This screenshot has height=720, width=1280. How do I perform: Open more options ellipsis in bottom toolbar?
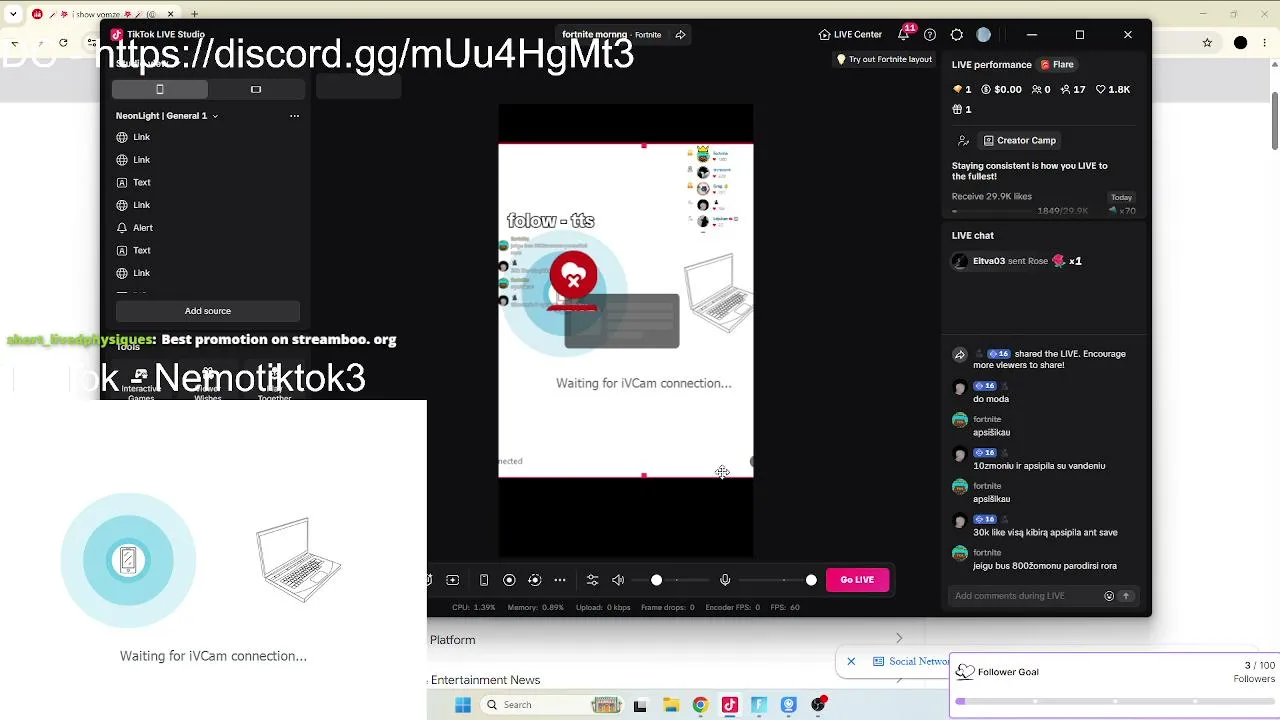pos(560,580)
